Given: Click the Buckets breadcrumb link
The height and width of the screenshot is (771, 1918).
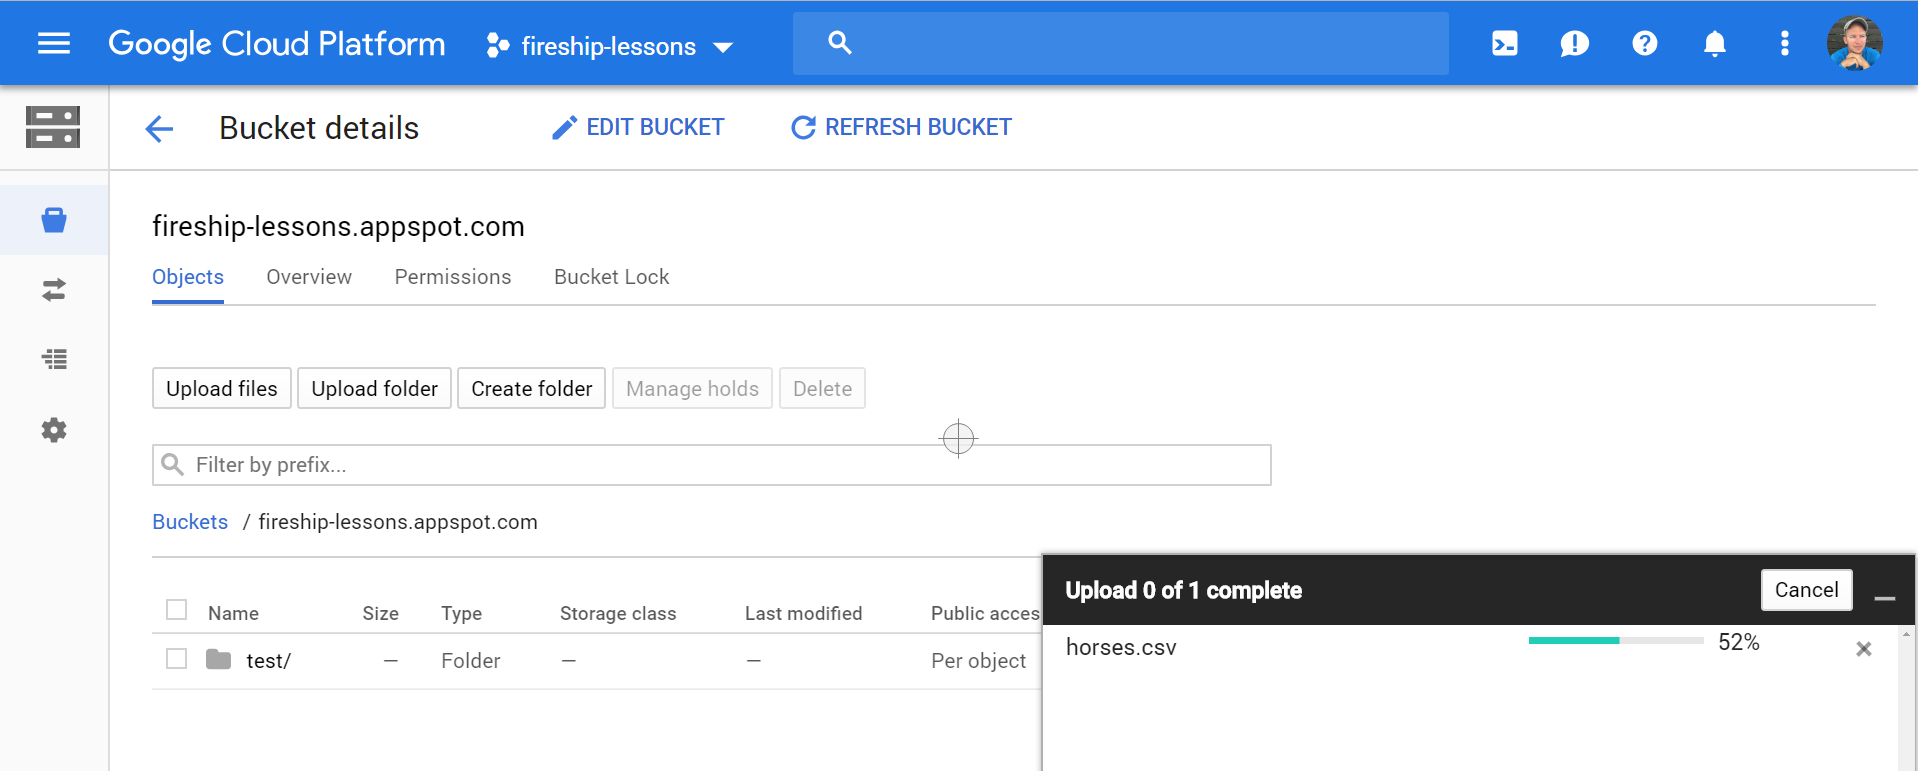Looking at the screenshot, I should point(190,522).
